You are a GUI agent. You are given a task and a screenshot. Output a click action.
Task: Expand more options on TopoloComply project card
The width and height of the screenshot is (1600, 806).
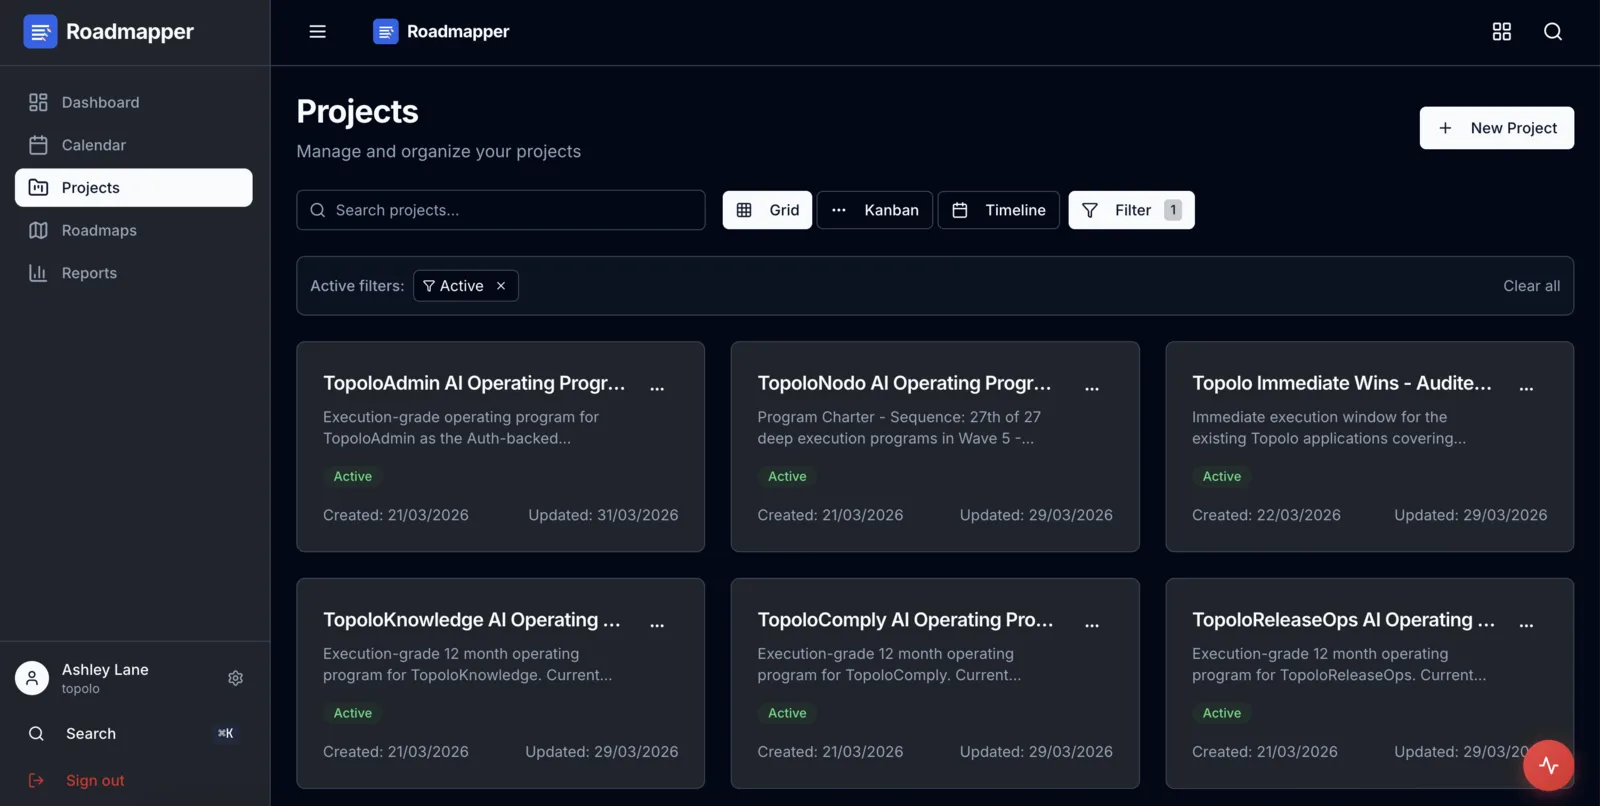click(x=1092, y=624)
